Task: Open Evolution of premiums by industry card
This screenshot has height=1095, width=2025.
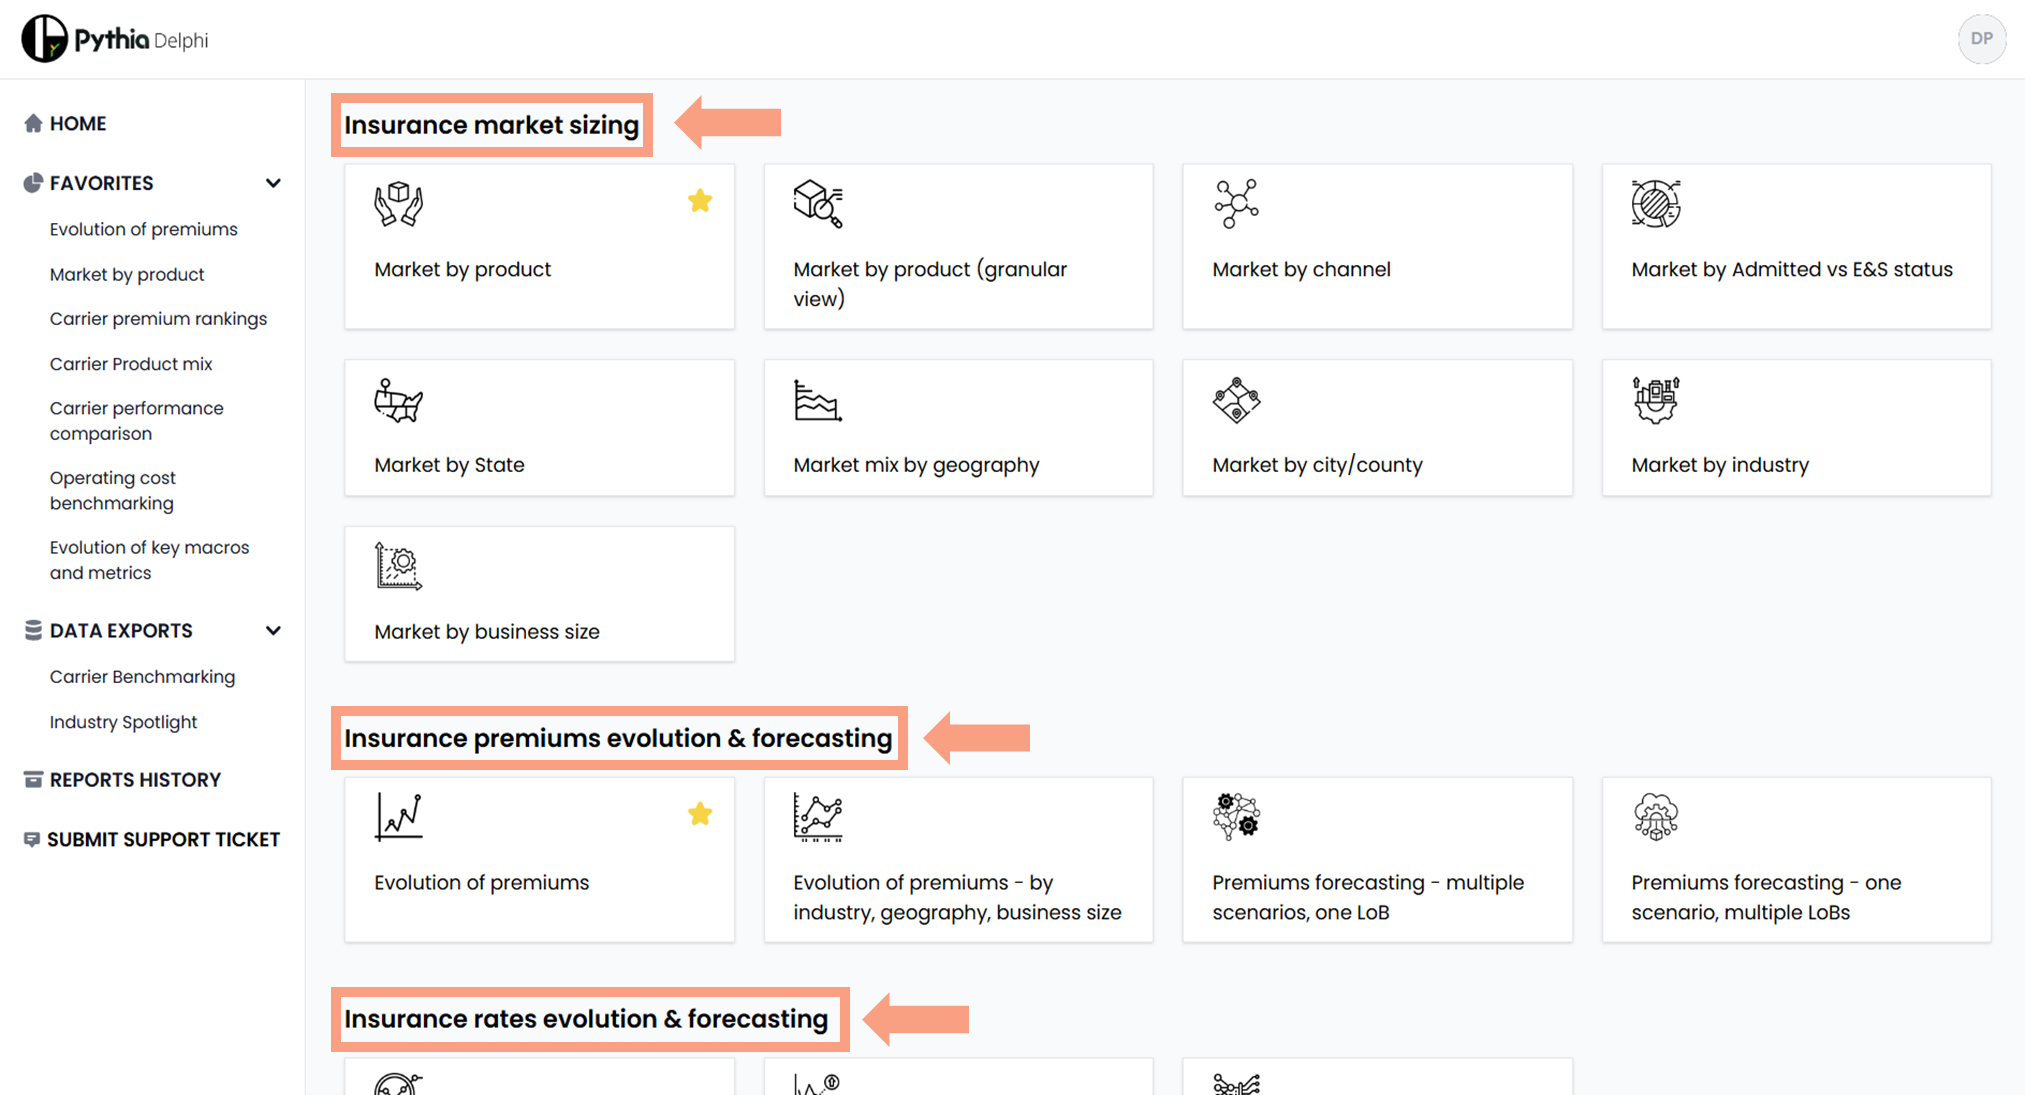Action: click(958, 859)
